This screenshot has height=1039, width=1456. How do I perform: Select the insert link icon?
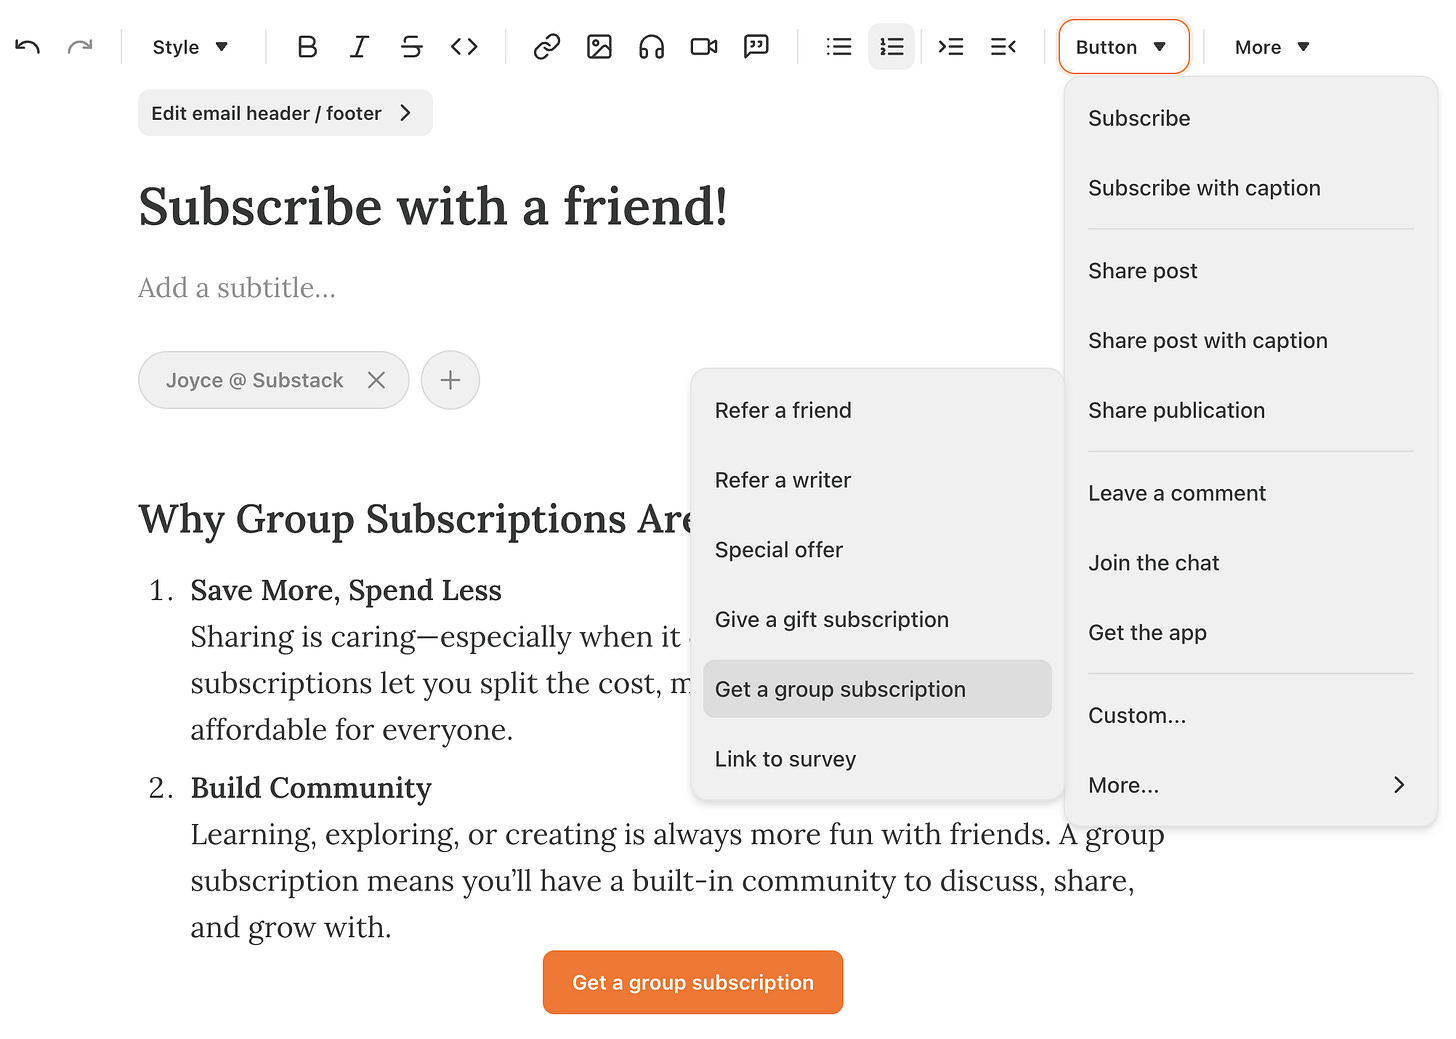point(547,46)
